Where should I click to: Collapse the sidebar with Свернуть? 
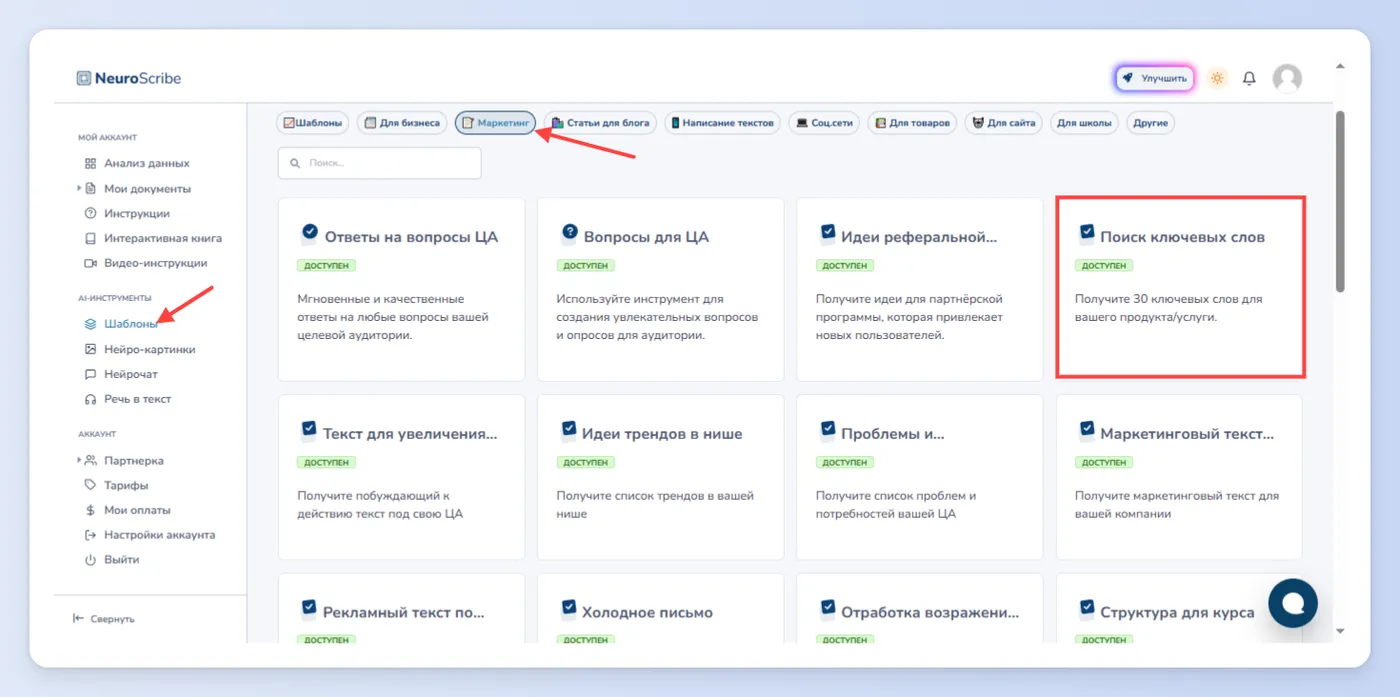[104, 619]
